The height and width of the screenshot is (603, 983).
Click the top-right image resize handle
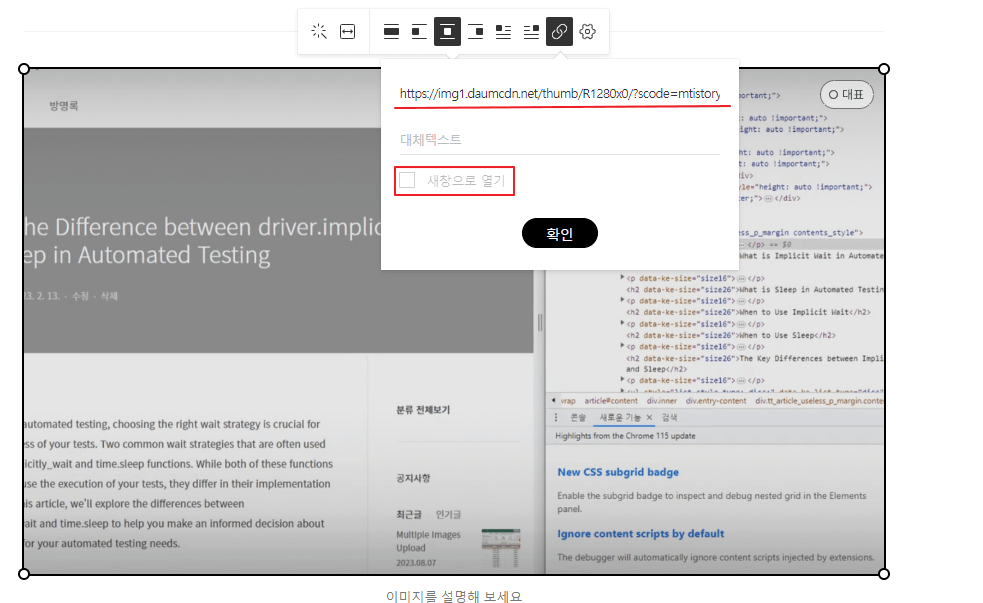[884, 69]
